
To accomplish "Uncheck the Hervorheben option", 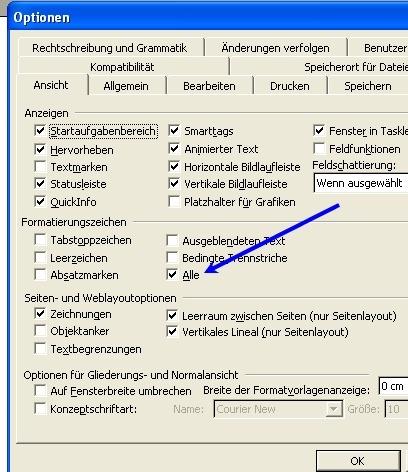I will [40, 149].
